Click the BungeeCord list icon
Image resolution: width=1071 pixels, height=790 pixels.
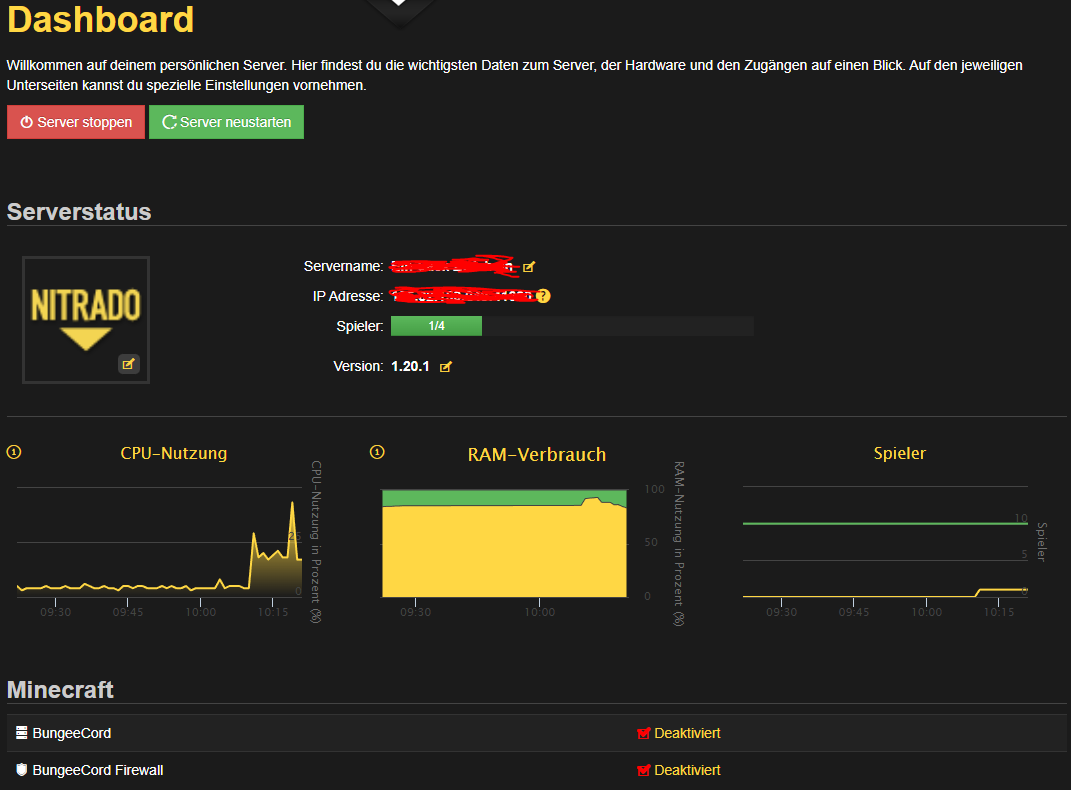(x=19, y=732)
